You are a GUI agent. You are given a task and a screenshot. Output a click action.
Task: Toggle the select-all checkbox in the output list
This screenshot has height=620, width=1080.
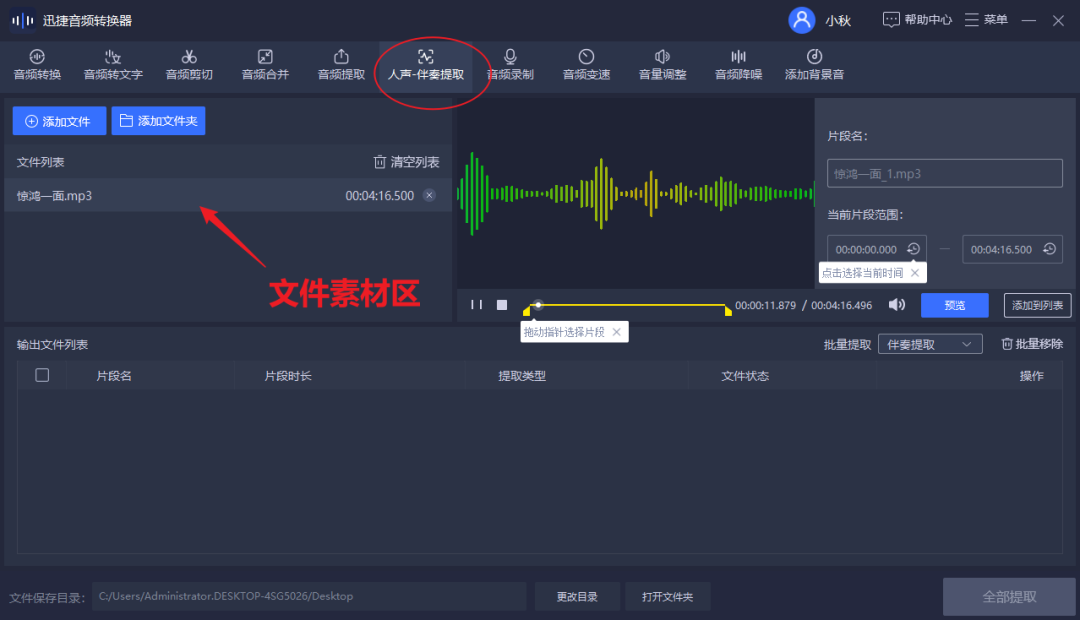(42, 375)
